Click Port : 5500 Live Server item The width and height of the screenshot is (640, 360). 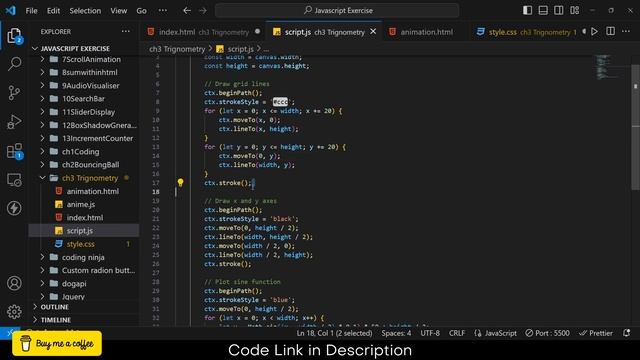click(547, 333)
